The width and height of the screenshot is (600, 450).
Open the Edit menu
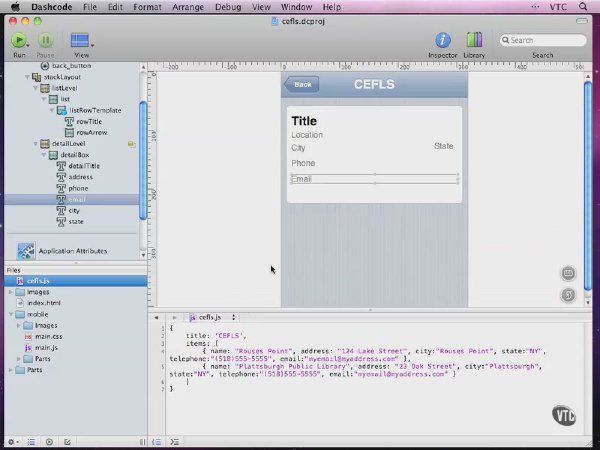click(115, 7)
